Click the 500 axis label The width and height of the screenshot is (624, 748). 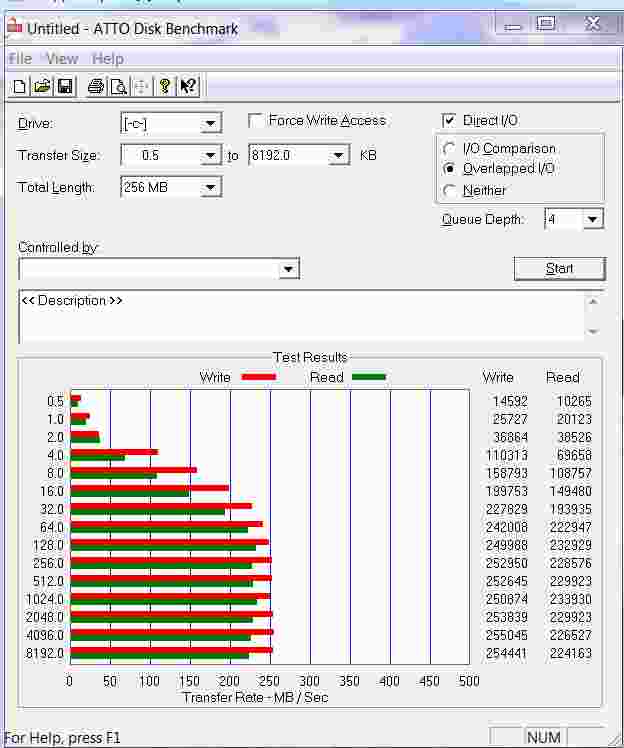[469, 681]
